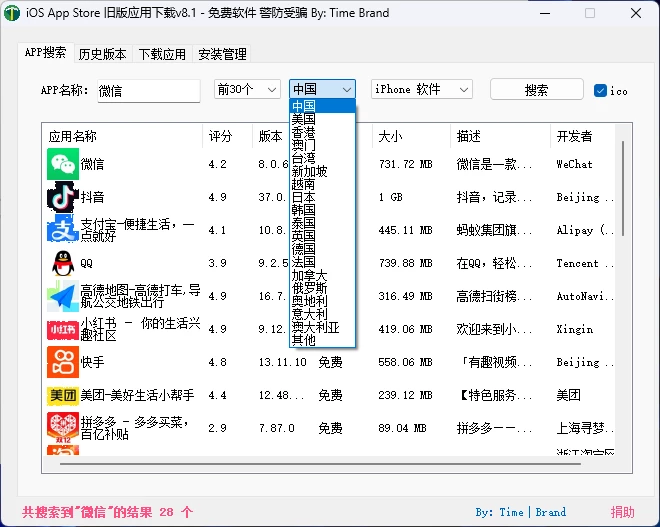
Task: Collapse the 中国 region combo box
Action: pyautogui.click(x=322, y=89)
